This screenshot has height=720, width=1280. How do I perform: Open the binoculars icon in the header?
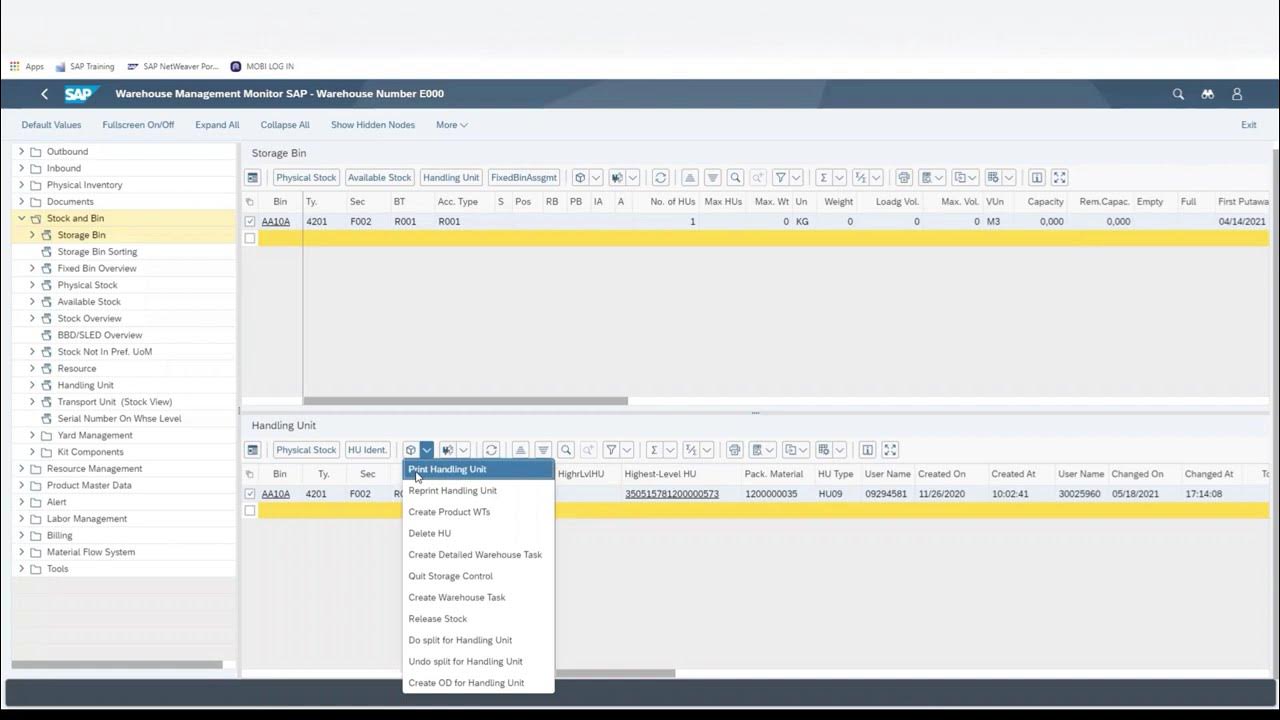(1207, 94)
